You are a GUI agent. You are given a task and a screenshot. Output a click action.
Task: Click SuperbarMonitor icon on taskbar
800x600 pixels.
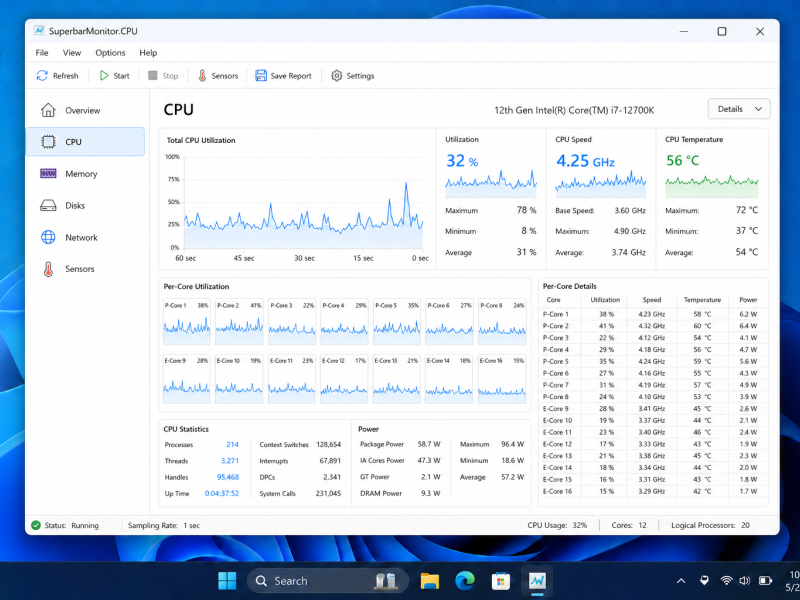537,581
